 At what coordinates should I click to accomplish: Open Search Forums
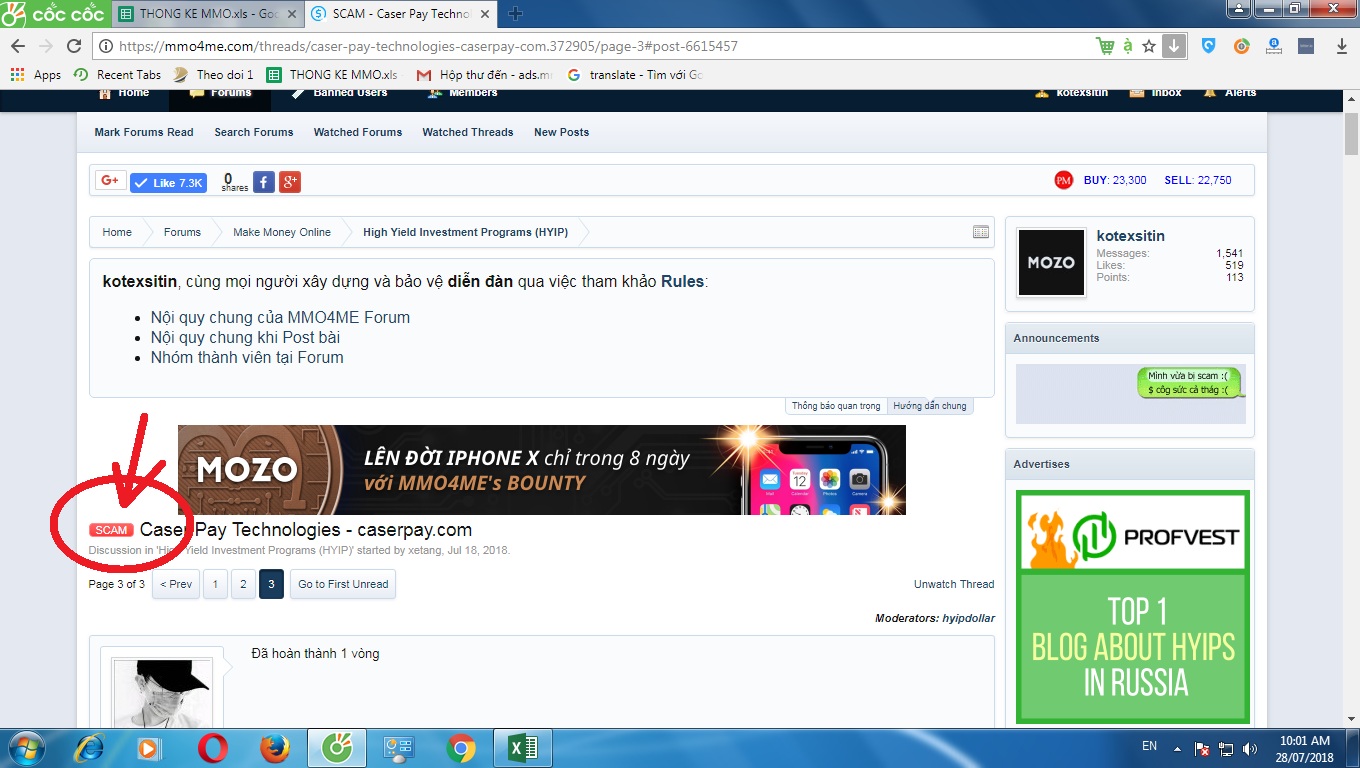(x=254, y=132)
